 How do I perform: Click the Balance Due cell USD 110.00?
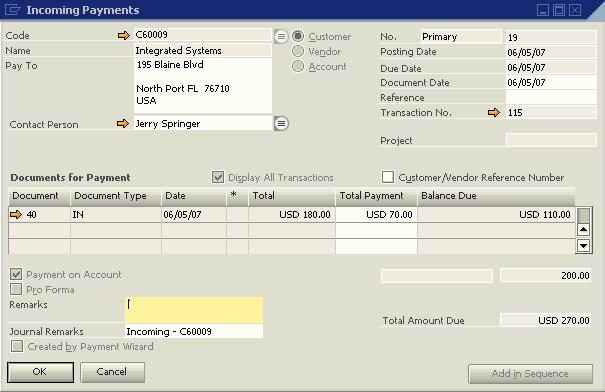pyautogui.click(x=496, y=215)
